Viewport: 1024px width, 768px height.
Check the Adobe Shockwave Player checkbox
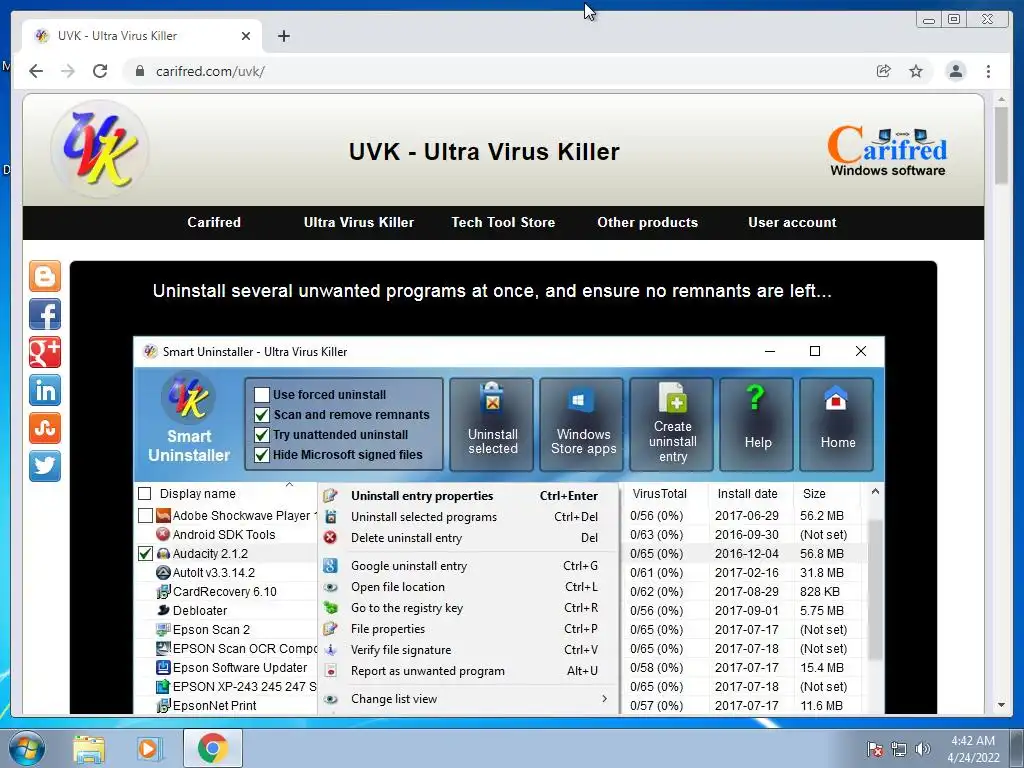click(146, 516)
